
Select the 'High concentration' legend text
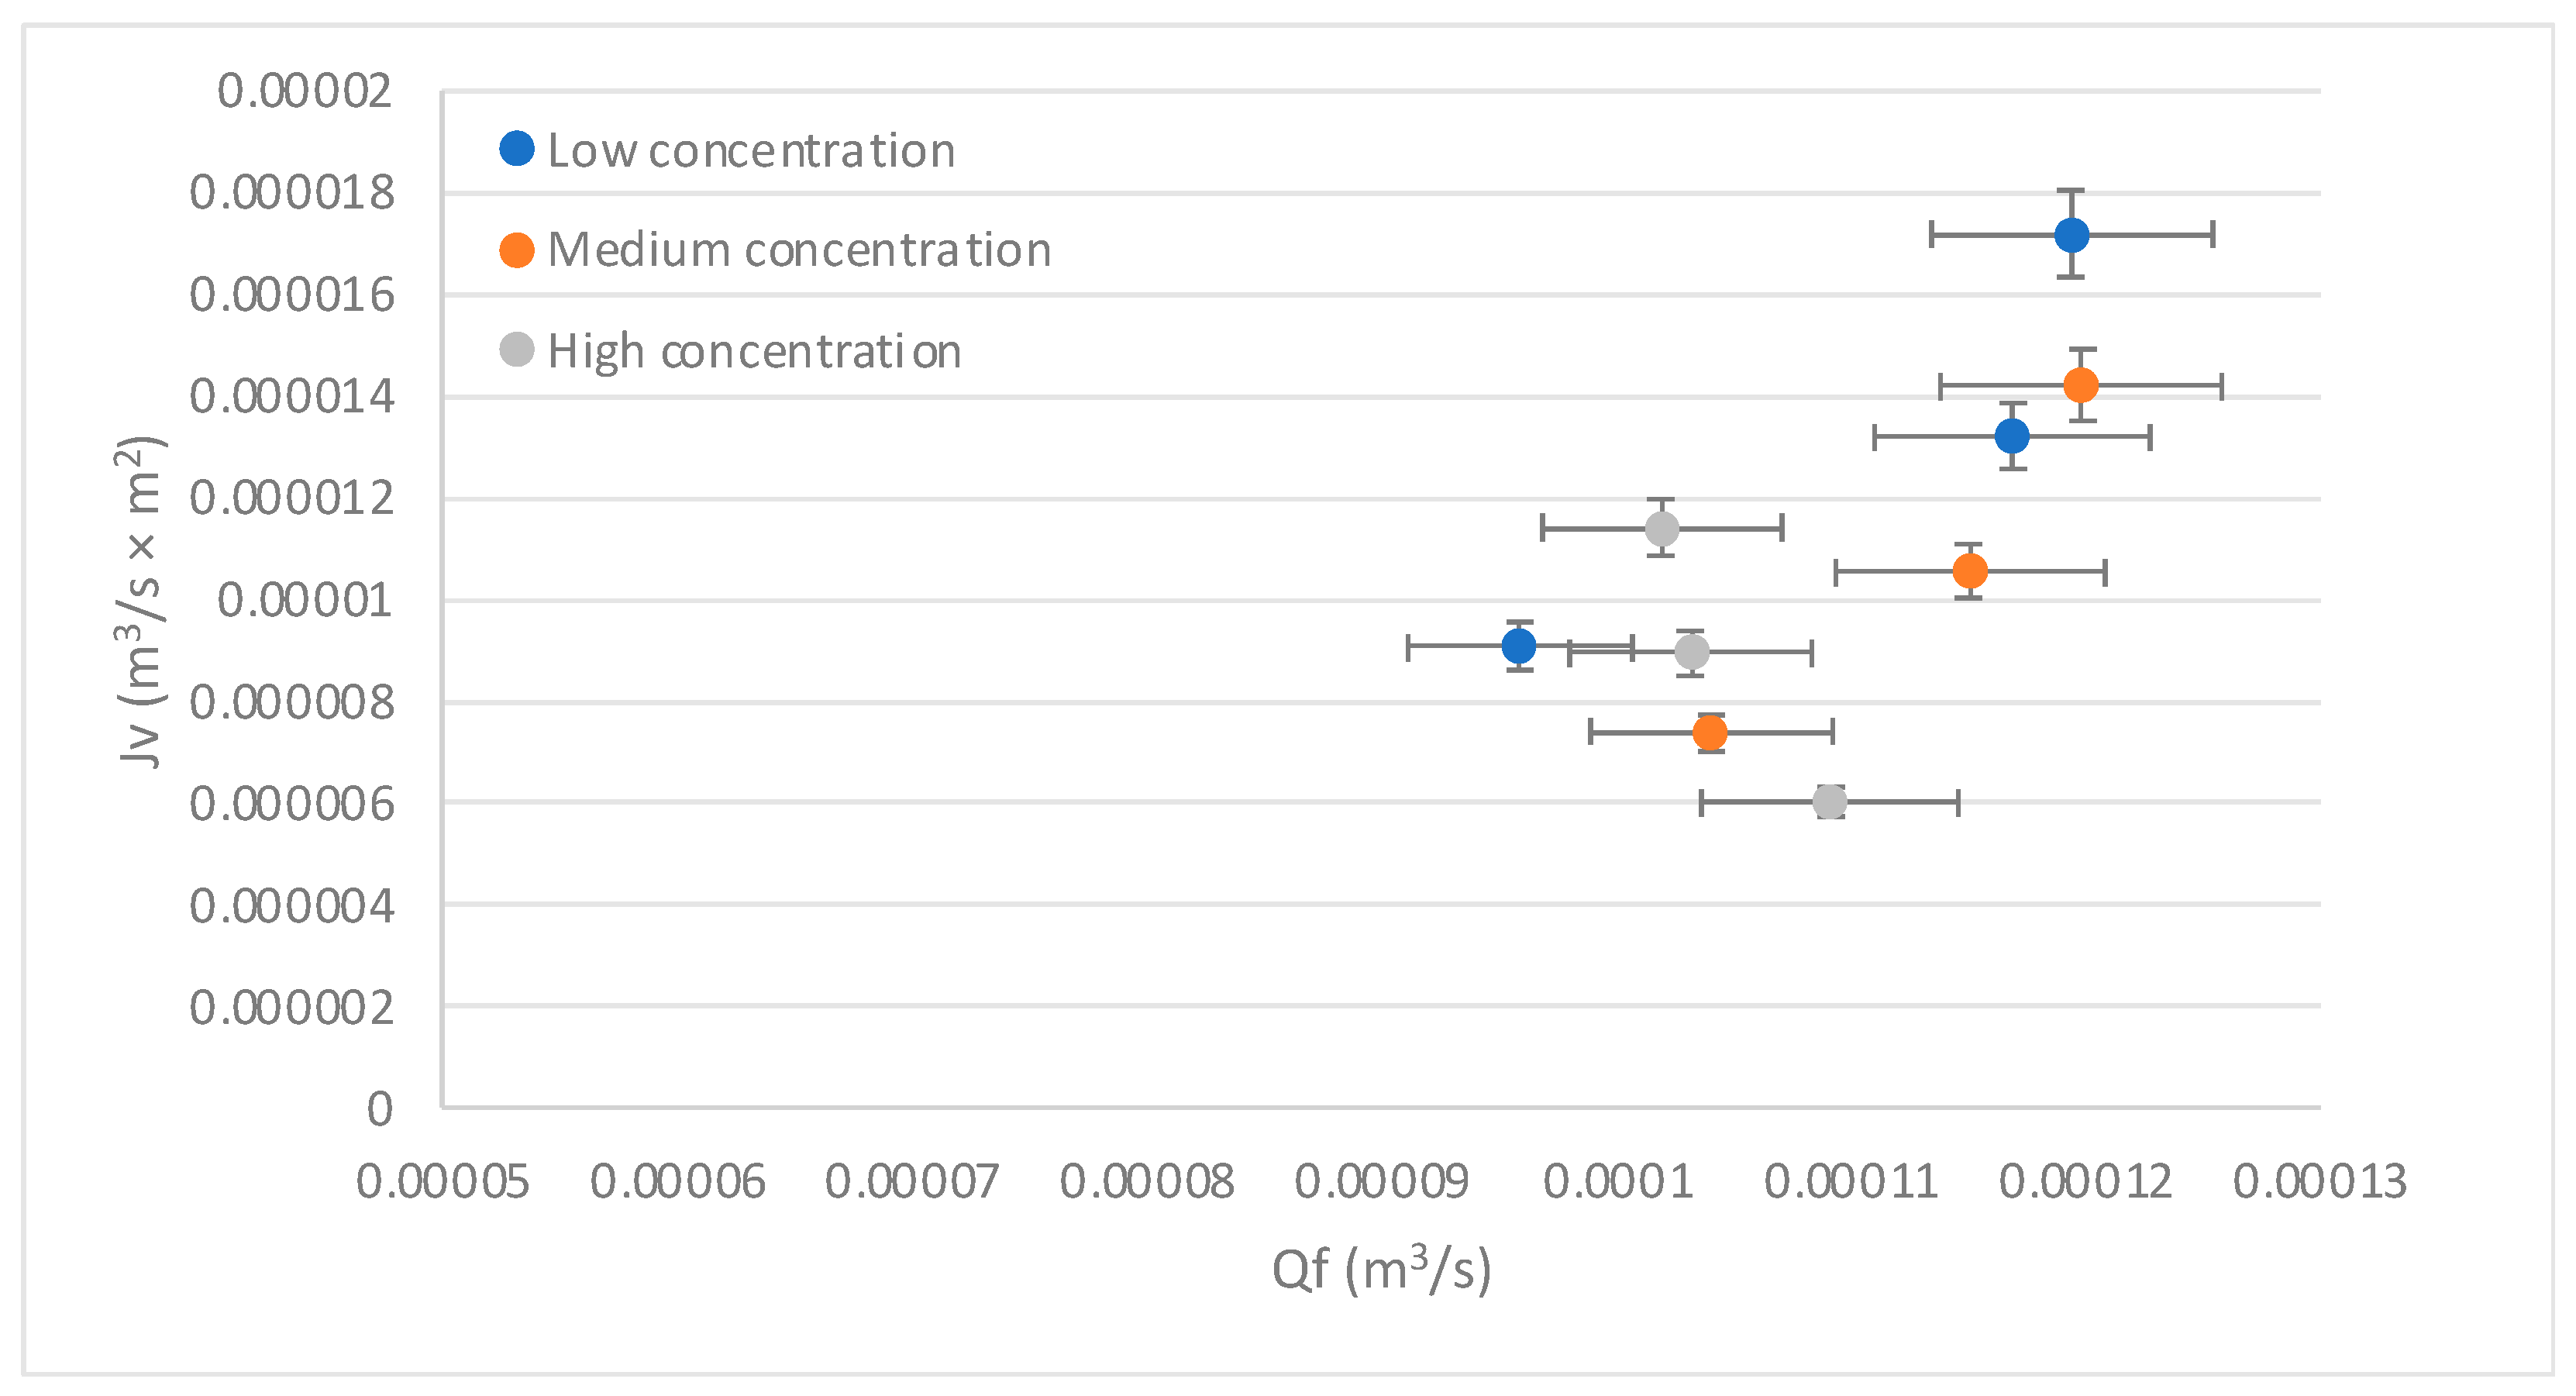[x=754, y=351]
